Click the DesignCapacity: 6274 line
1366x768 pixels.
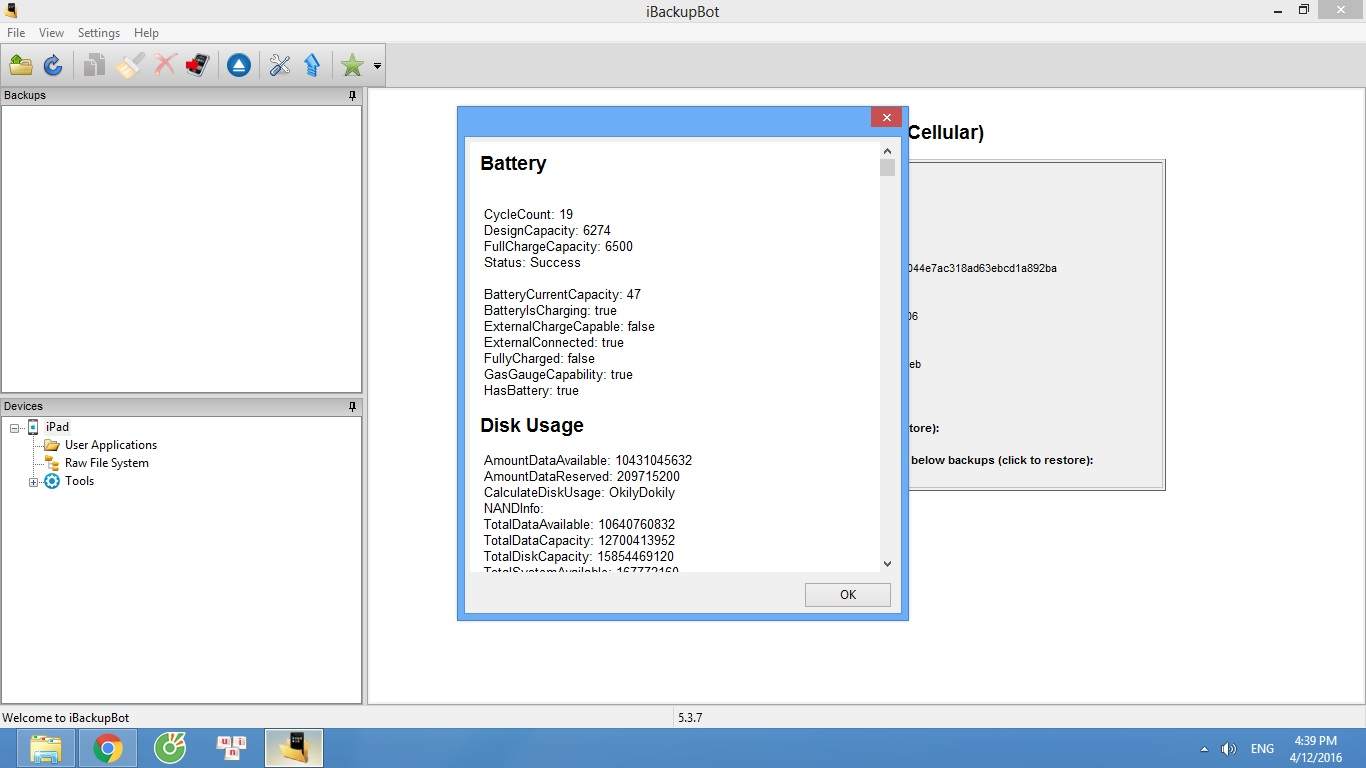(x=547, y=230)
